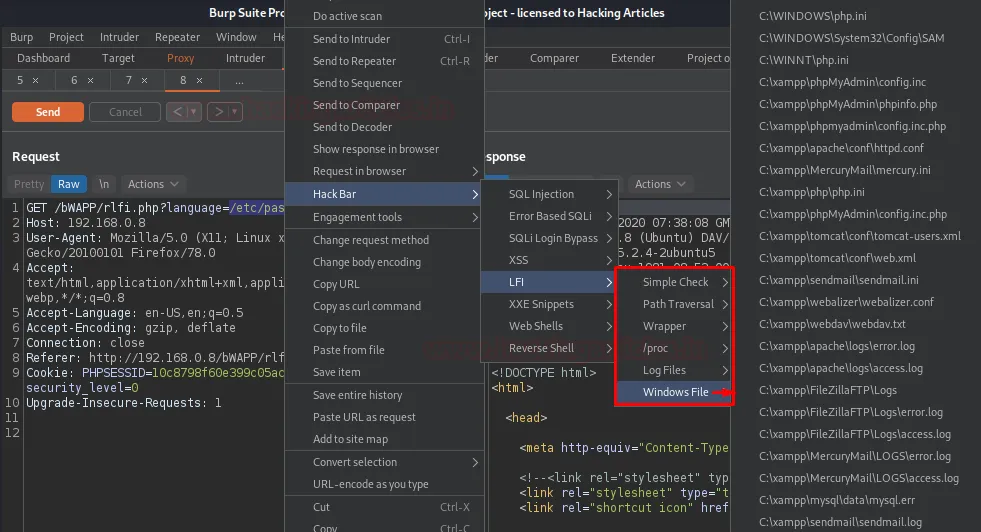Choose Send to Sequencer

pos(384,83)
